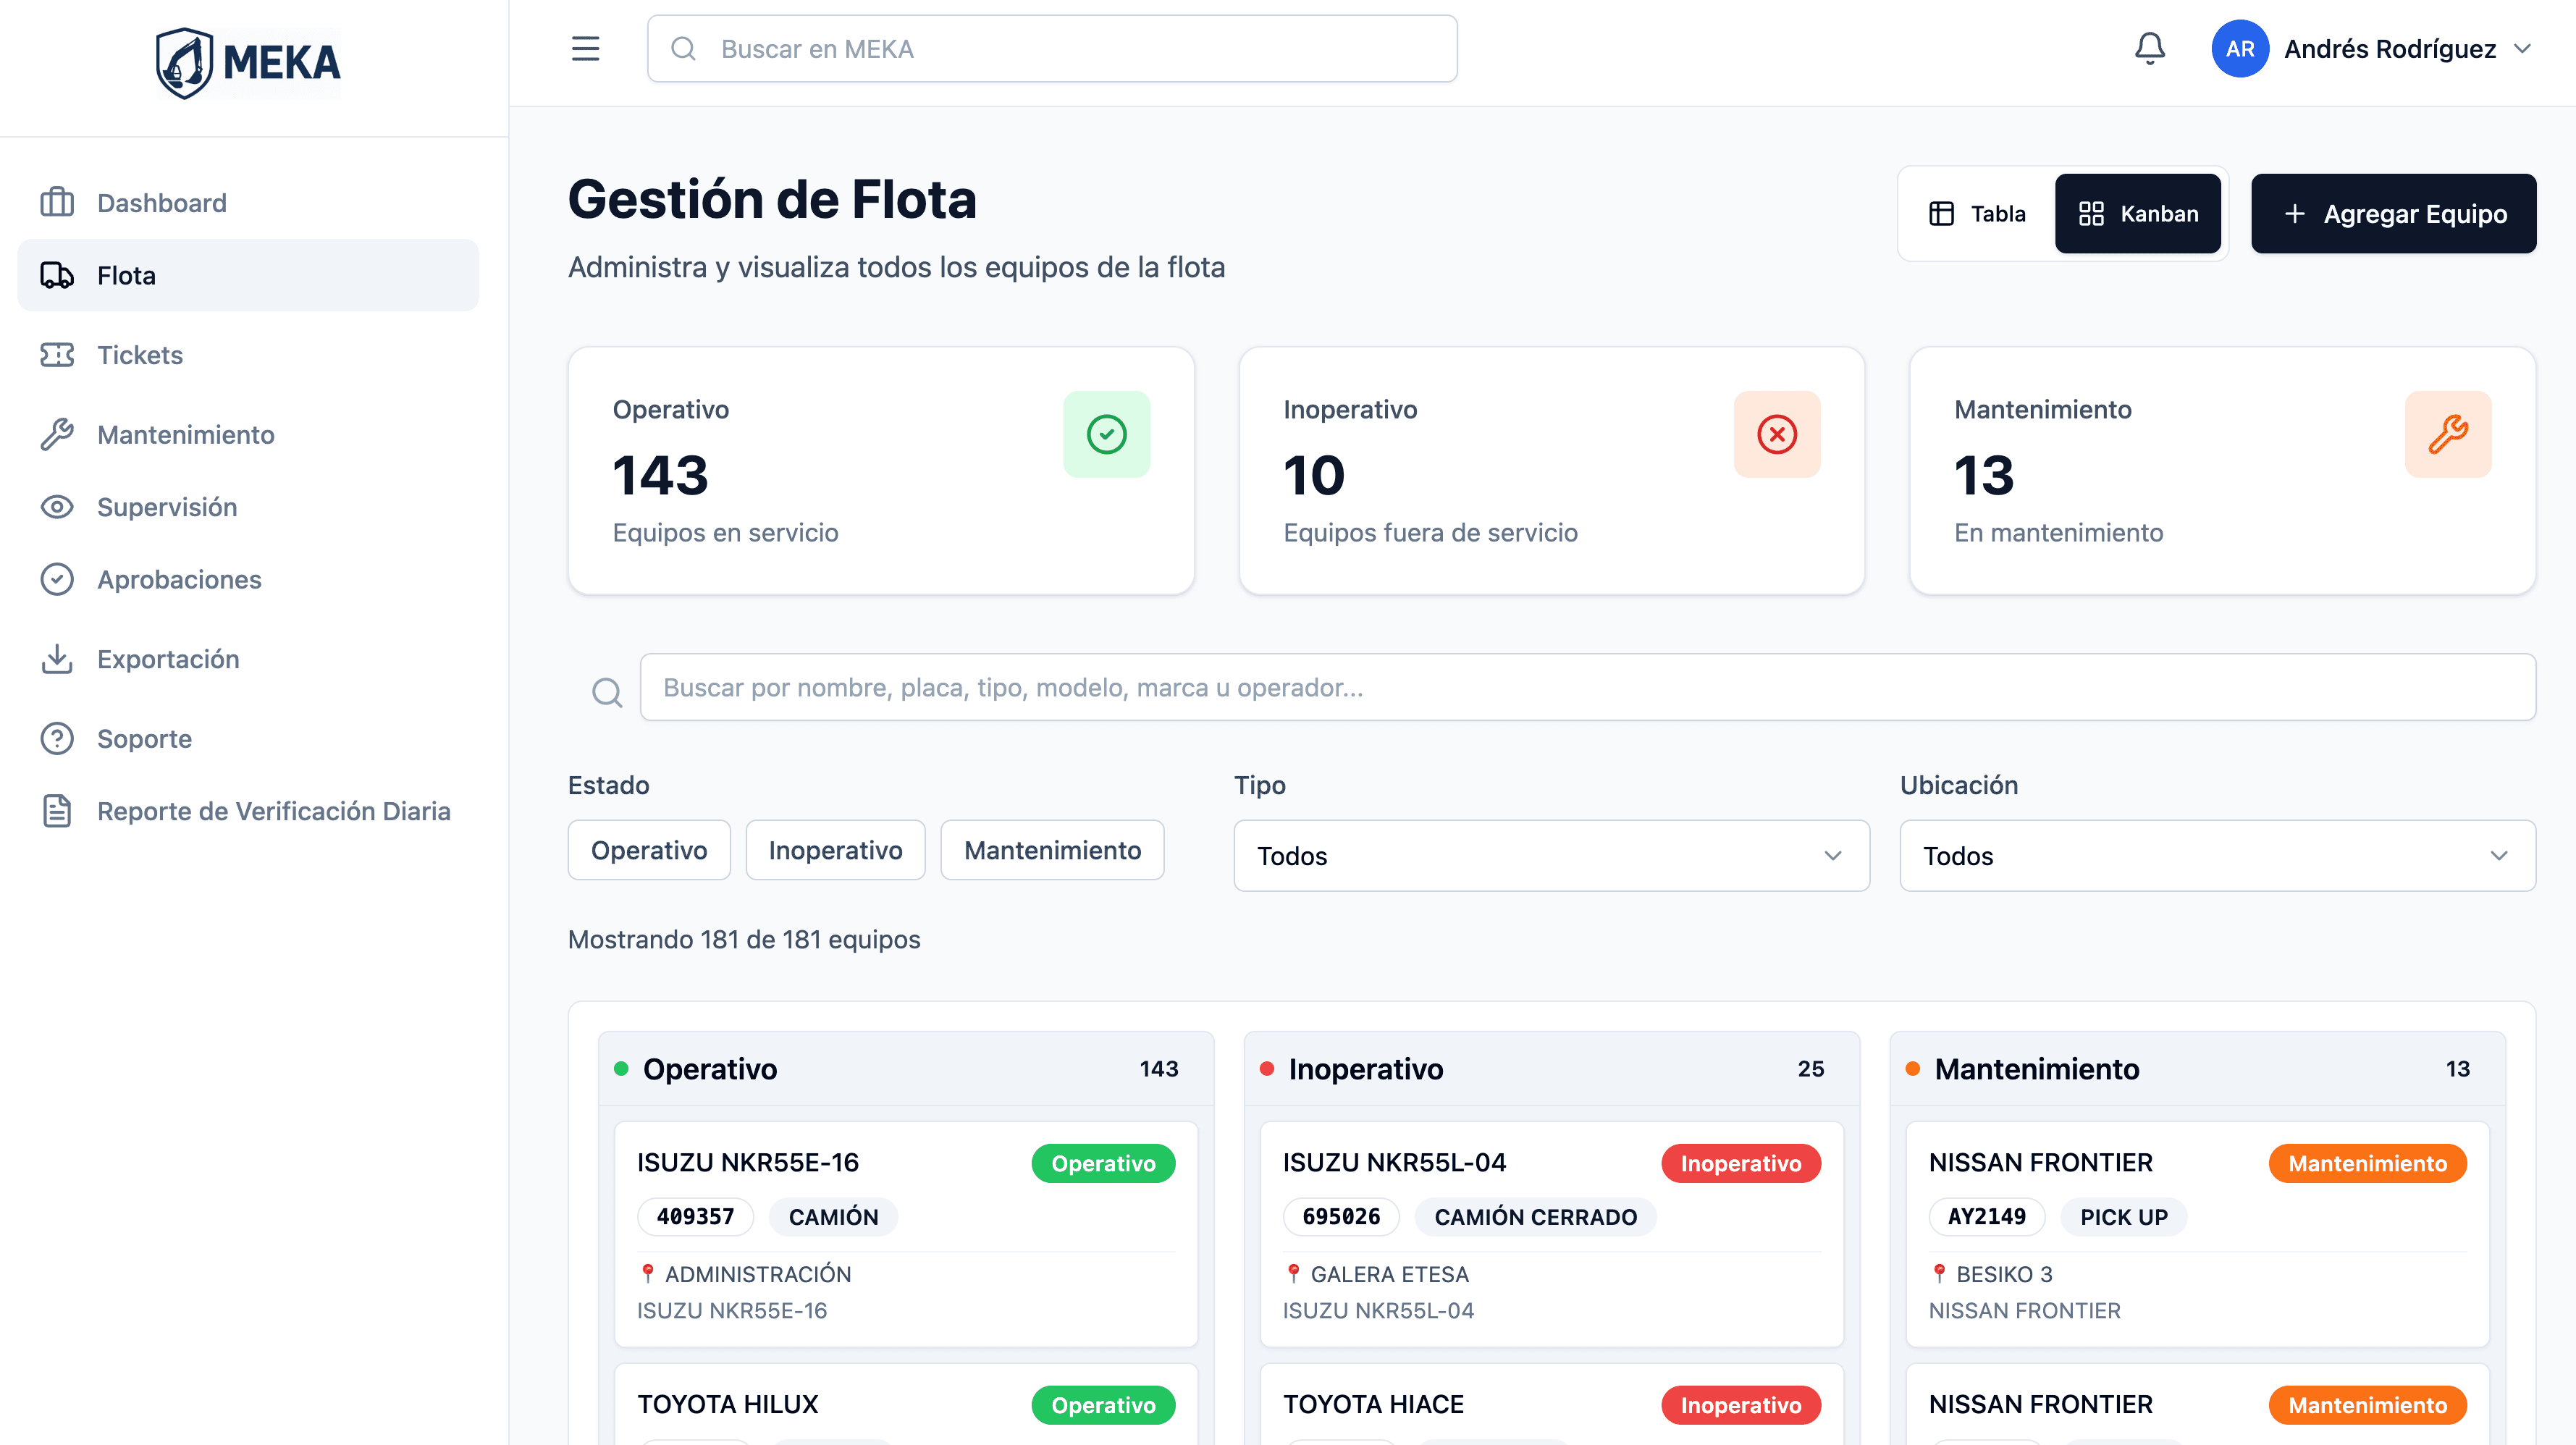Select the Tickets icon in the sidebar

pyautogui.click(x=57, y=355)
